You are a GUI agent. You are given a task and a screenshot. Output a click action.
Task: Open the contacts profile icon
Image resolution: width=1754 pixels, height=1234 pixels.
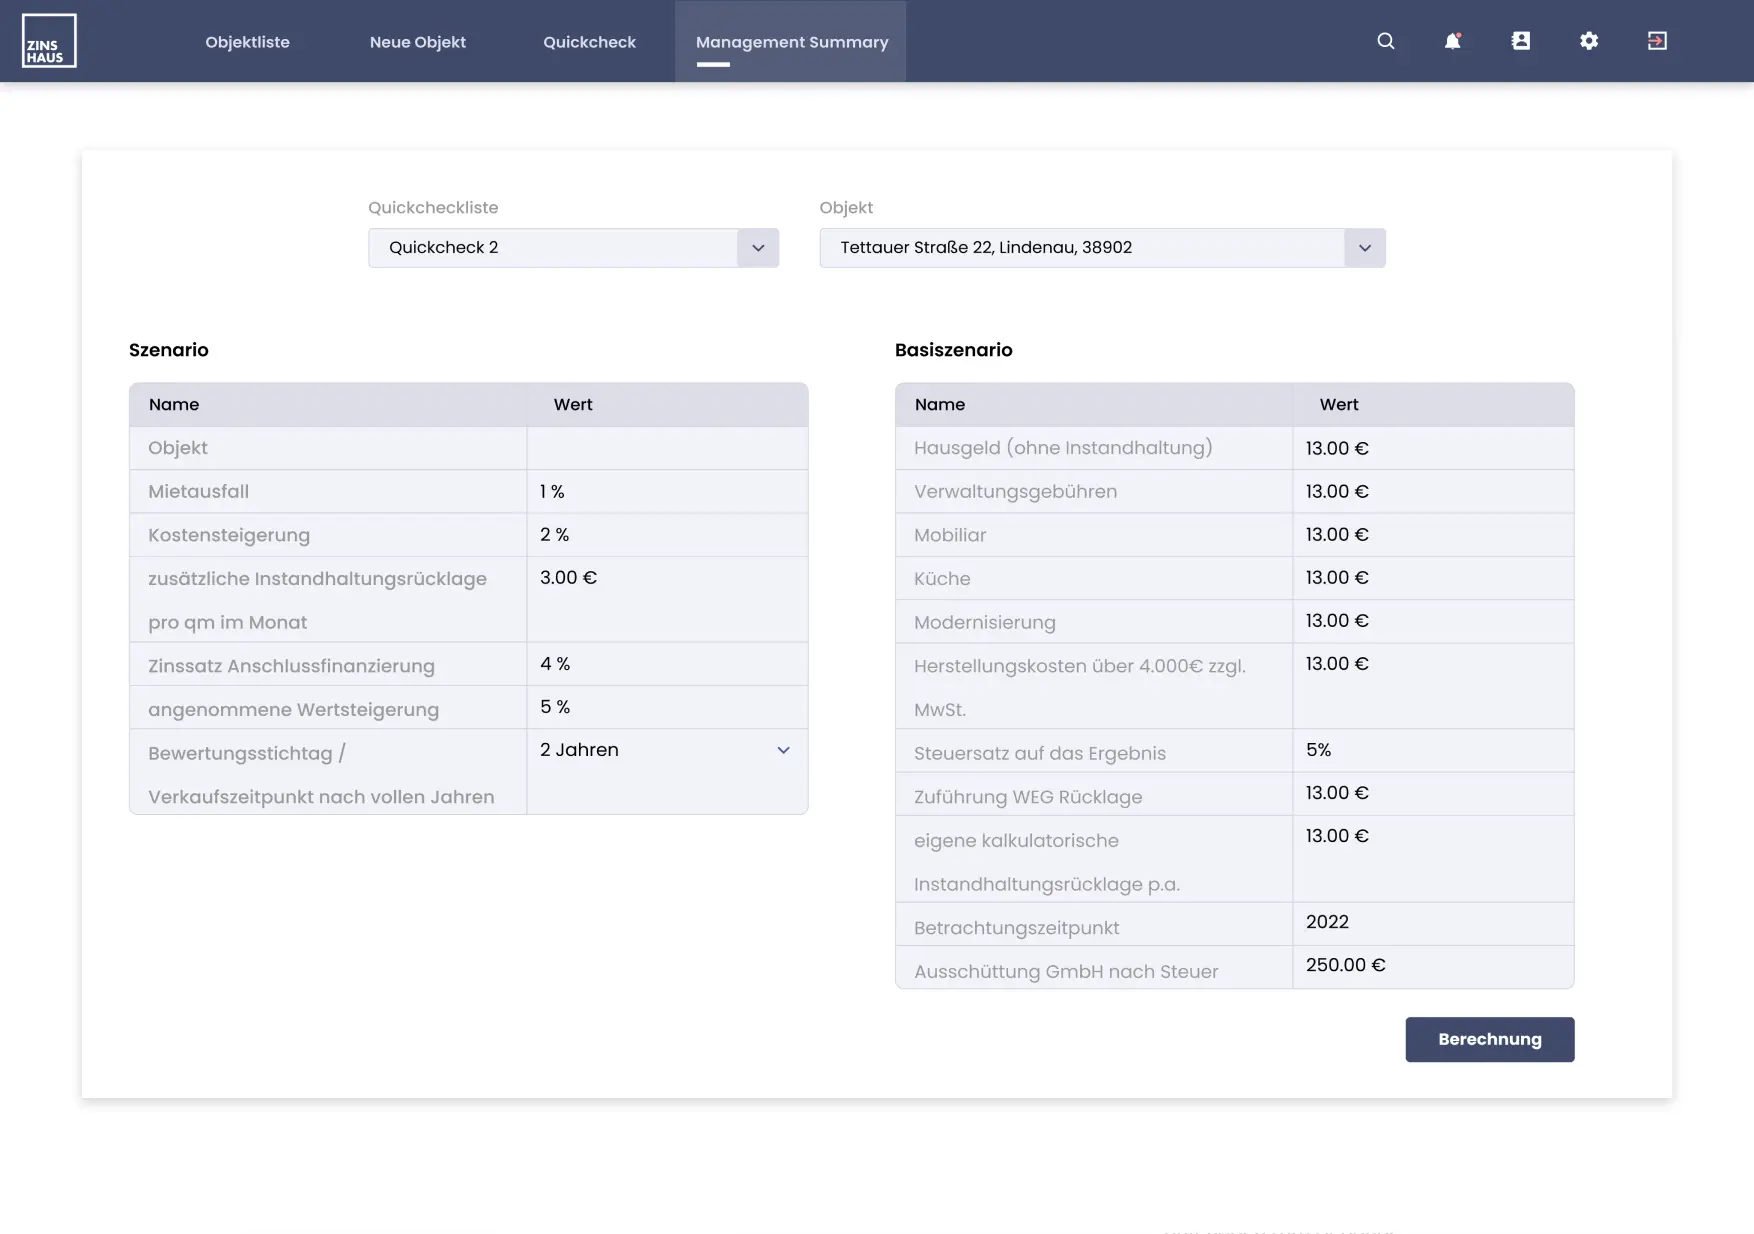click(x=1520, y=41)
